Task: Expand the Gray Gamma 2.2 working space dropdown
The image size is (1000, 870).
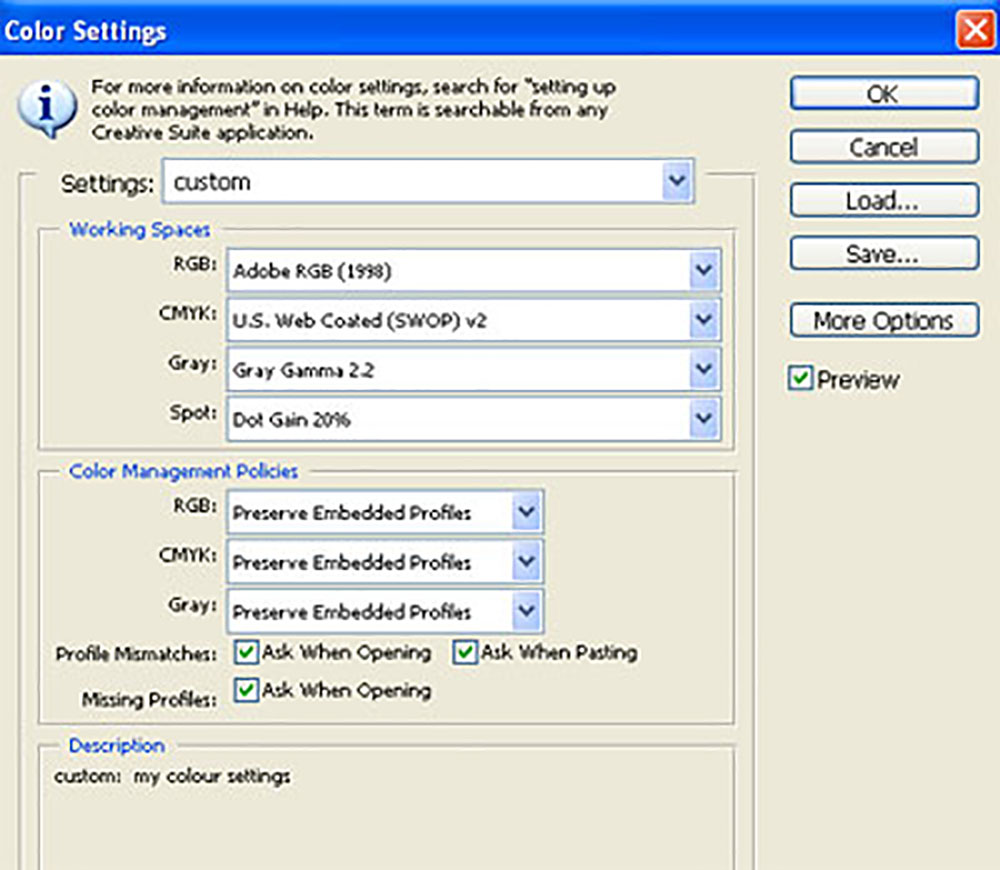Action: [474, 369]
